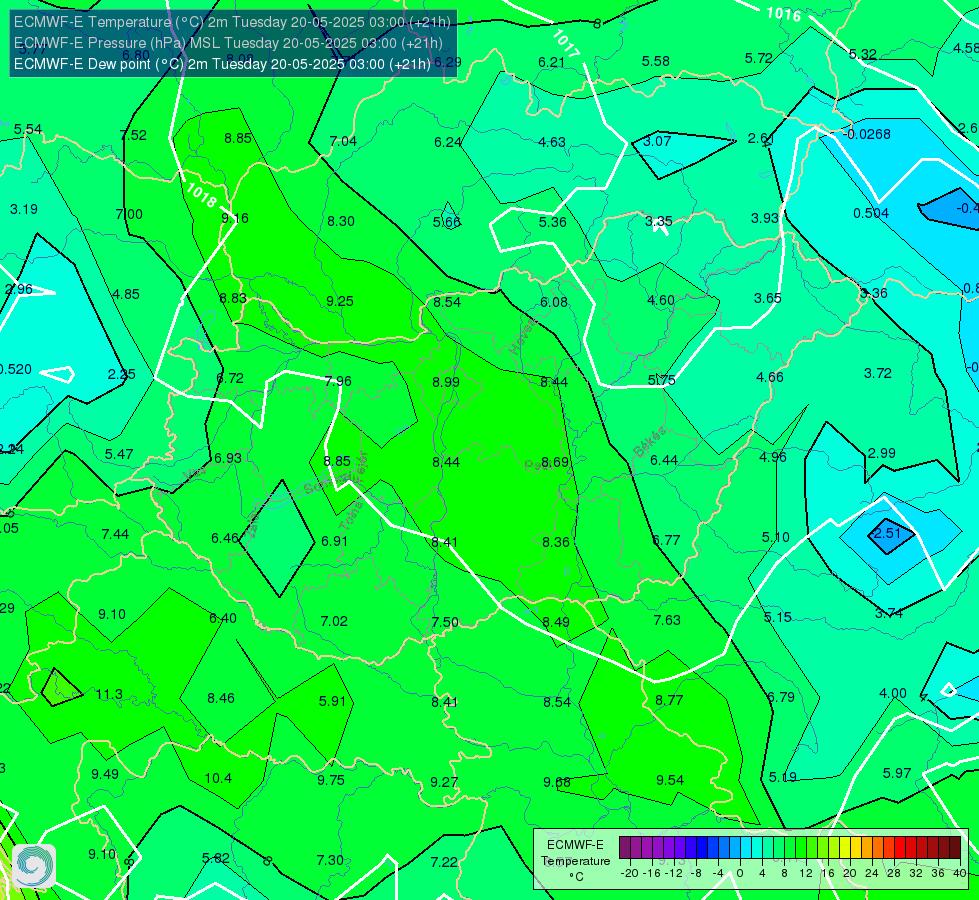This screenshot has height=900, width=979.
Task: Click the 5.58 temperature value
Action: coord(656,61)
